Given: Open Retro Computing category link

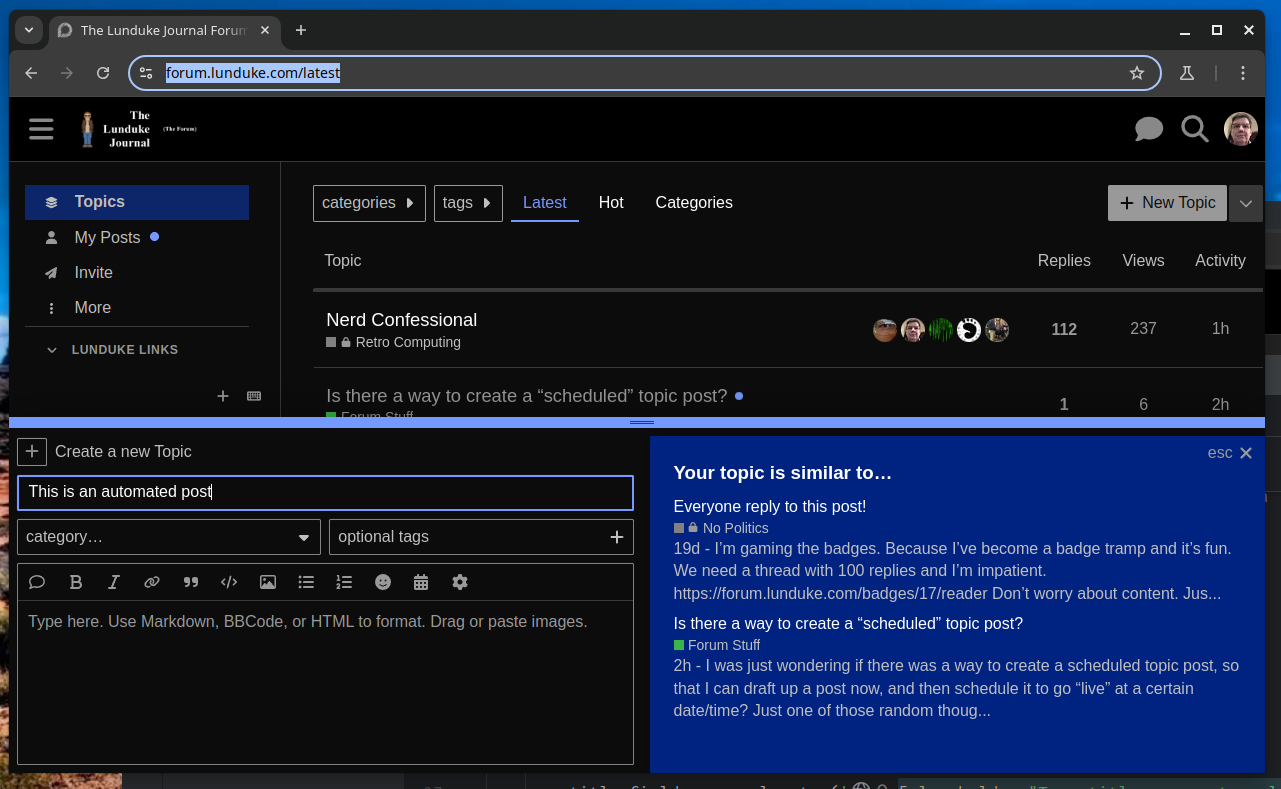Looking at the screenshot, I should click(408, 342).
